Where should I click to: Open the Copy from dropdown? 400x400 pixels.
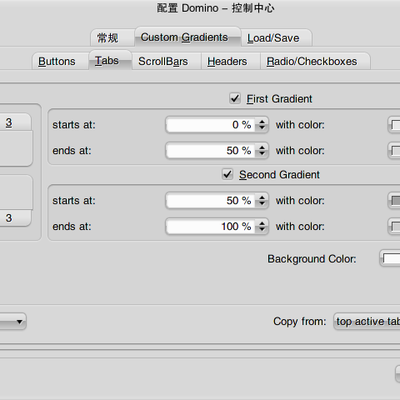click(367, 321)
